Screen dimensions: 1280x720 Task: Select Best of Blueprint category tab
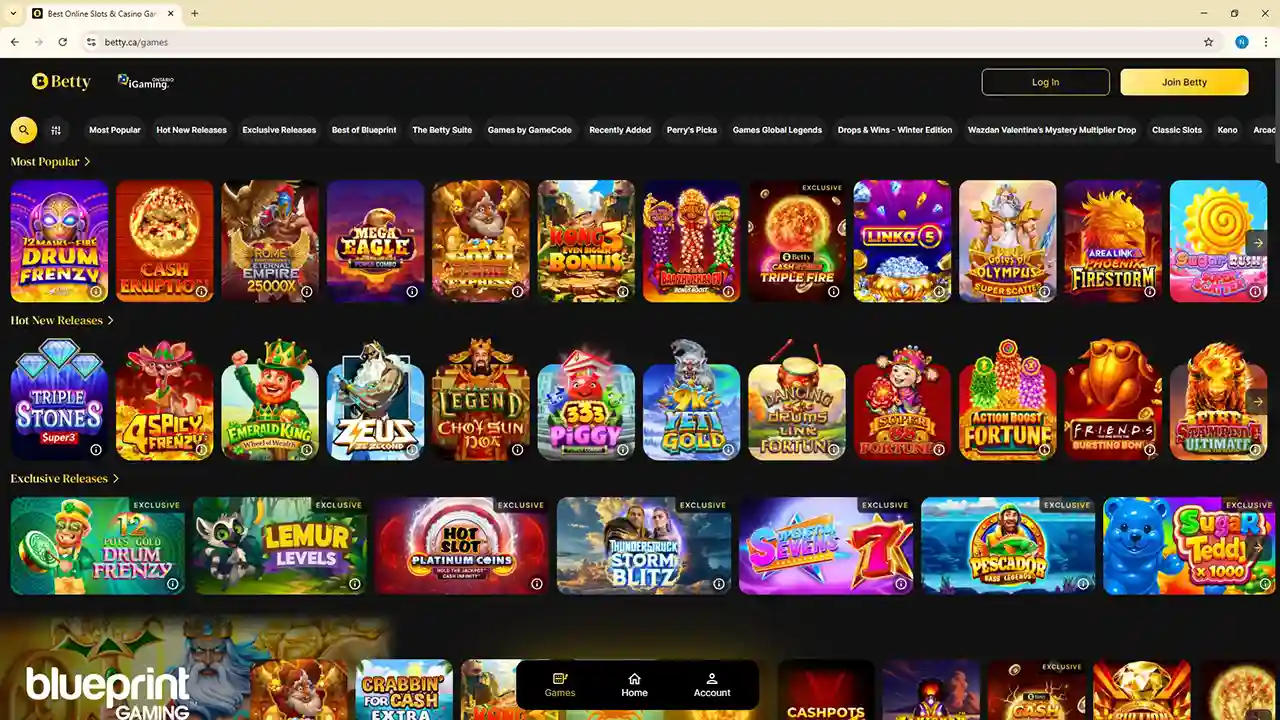coord(364,130)
